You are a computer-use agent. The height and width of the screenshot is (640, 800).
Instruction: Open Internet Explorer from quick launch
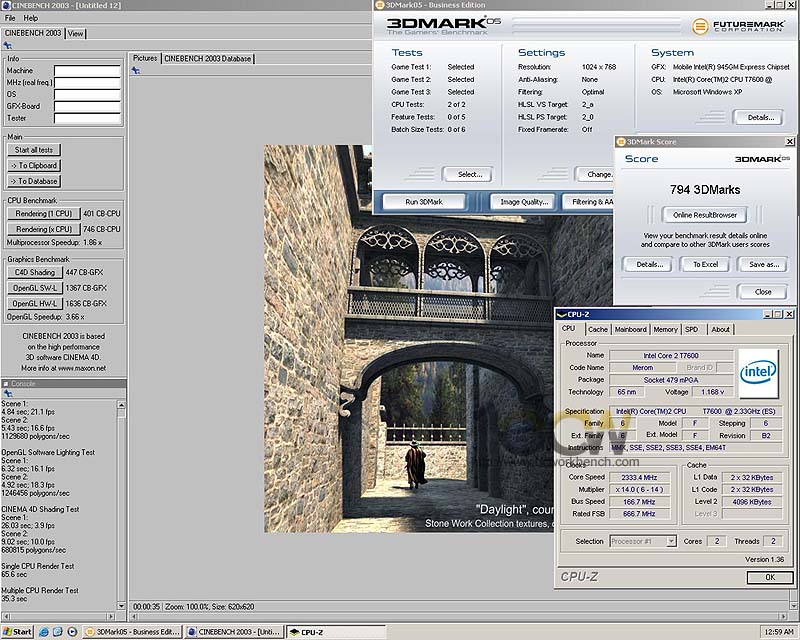point(44,632)
